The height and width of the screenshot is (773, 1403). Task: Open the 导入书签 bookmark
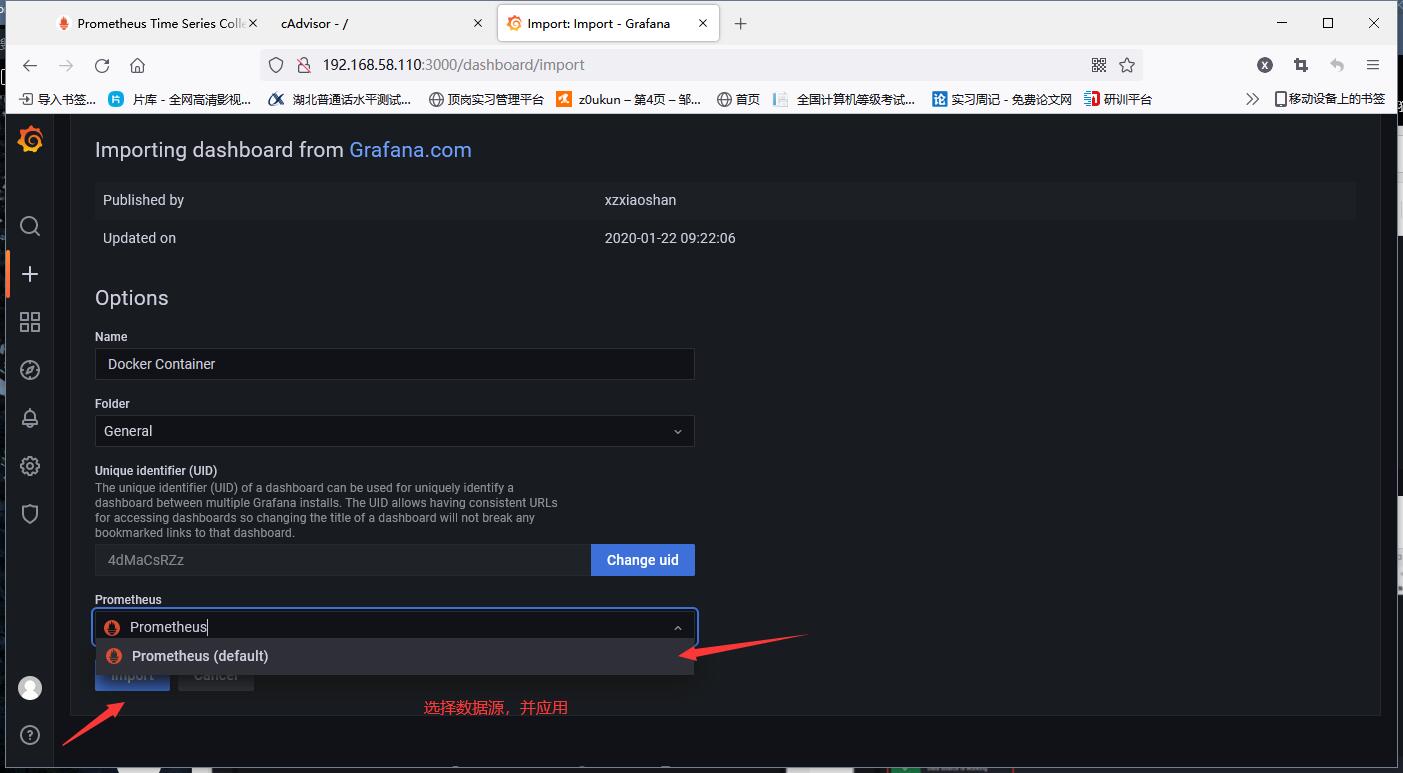click(58, 99)
